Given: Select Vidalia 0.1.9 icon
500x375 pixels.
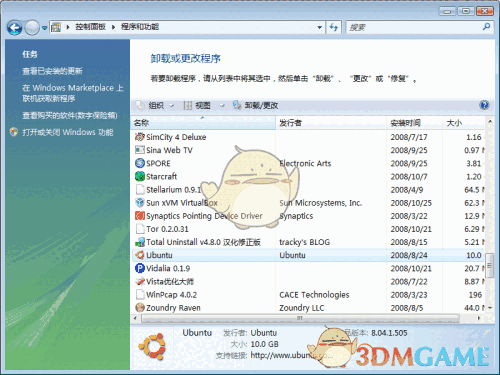Looking at the screenshot, I should pyautogui.click(x=140, y=268).
